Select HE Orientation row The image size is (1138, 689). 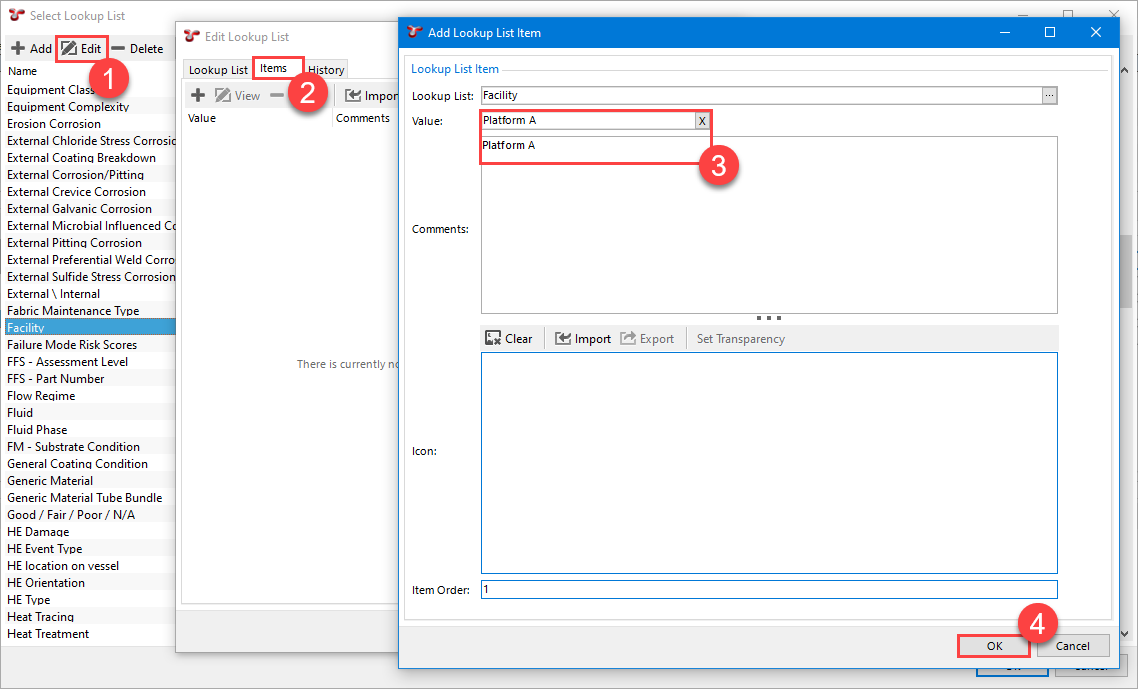pyautogui.click(x=90, y=582)
